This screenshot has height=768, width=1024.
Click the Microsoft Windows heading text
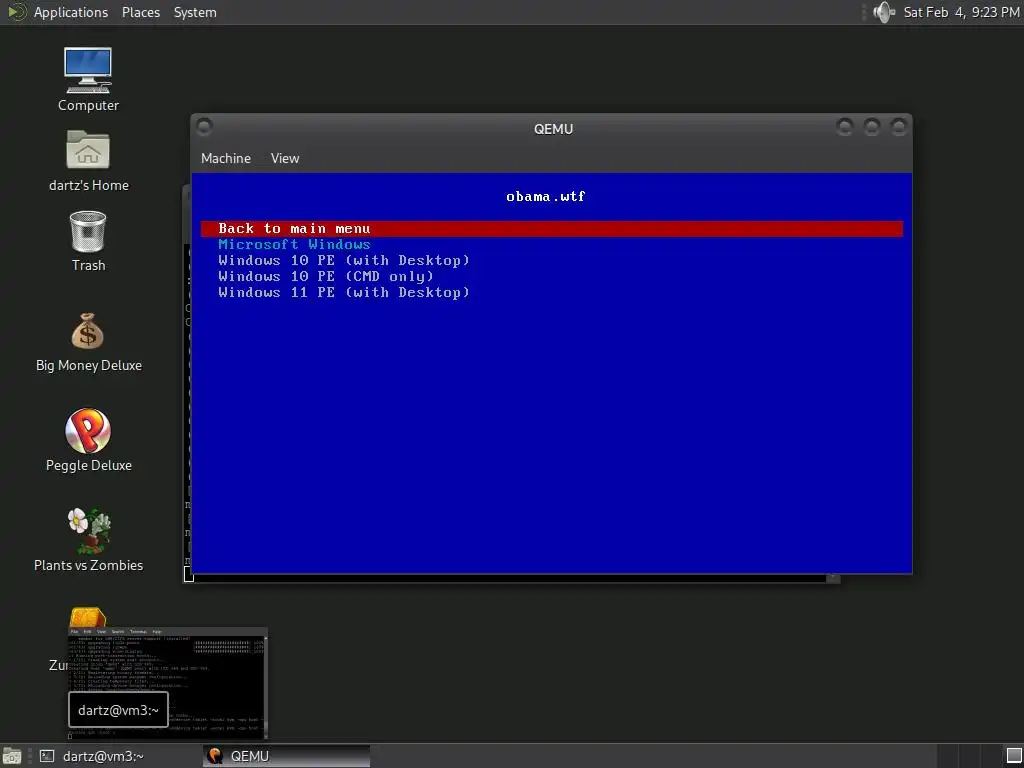(x=295, y=244)
